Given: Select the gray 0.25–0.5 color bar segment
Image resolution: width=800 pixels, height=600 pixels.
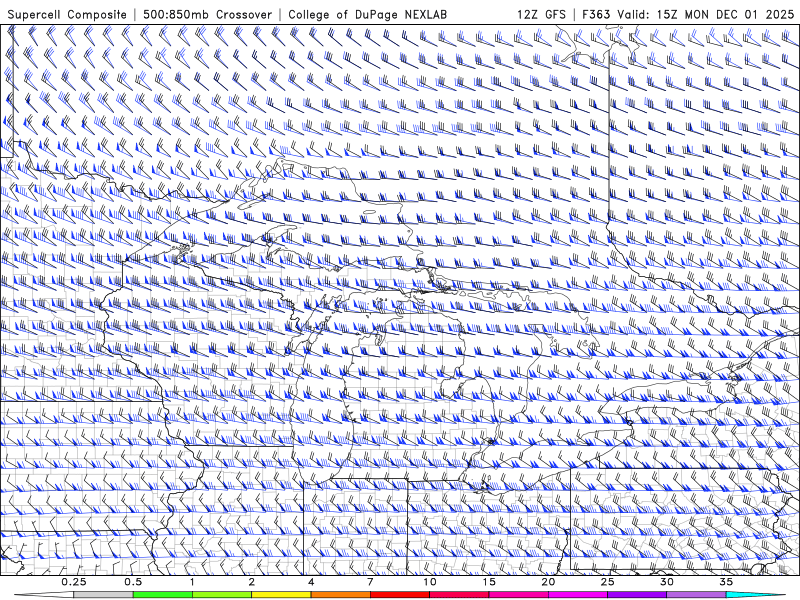Looking at the screenshot, I should [x=103, y=595].
